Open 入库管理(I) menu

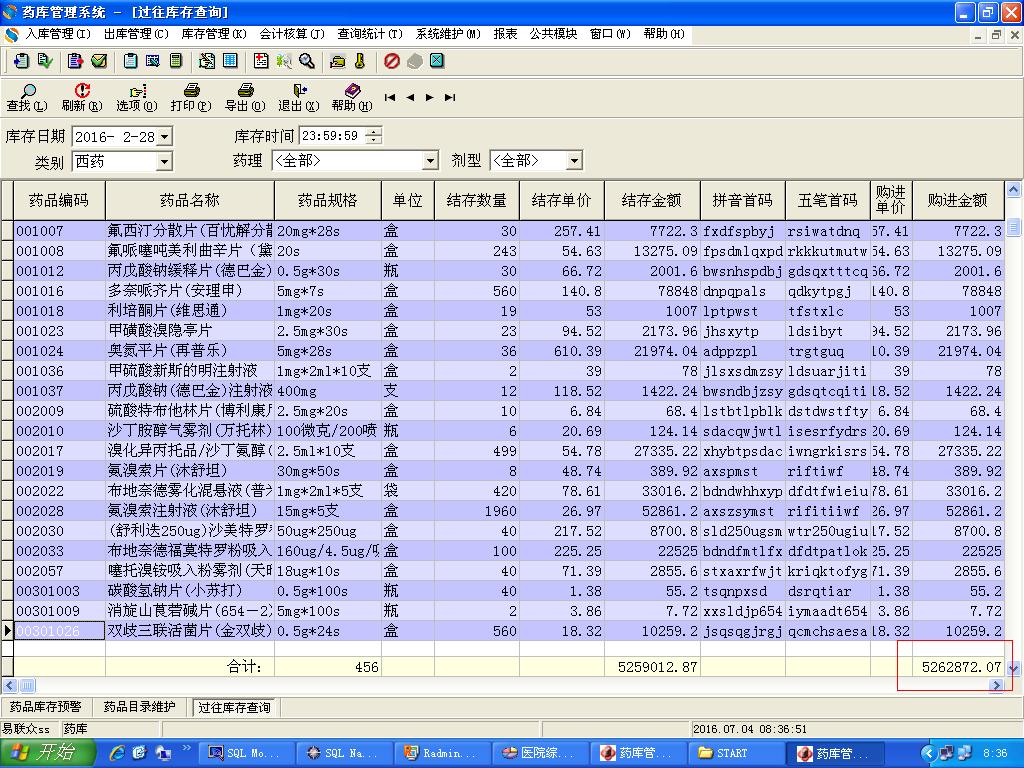[57, 34]
